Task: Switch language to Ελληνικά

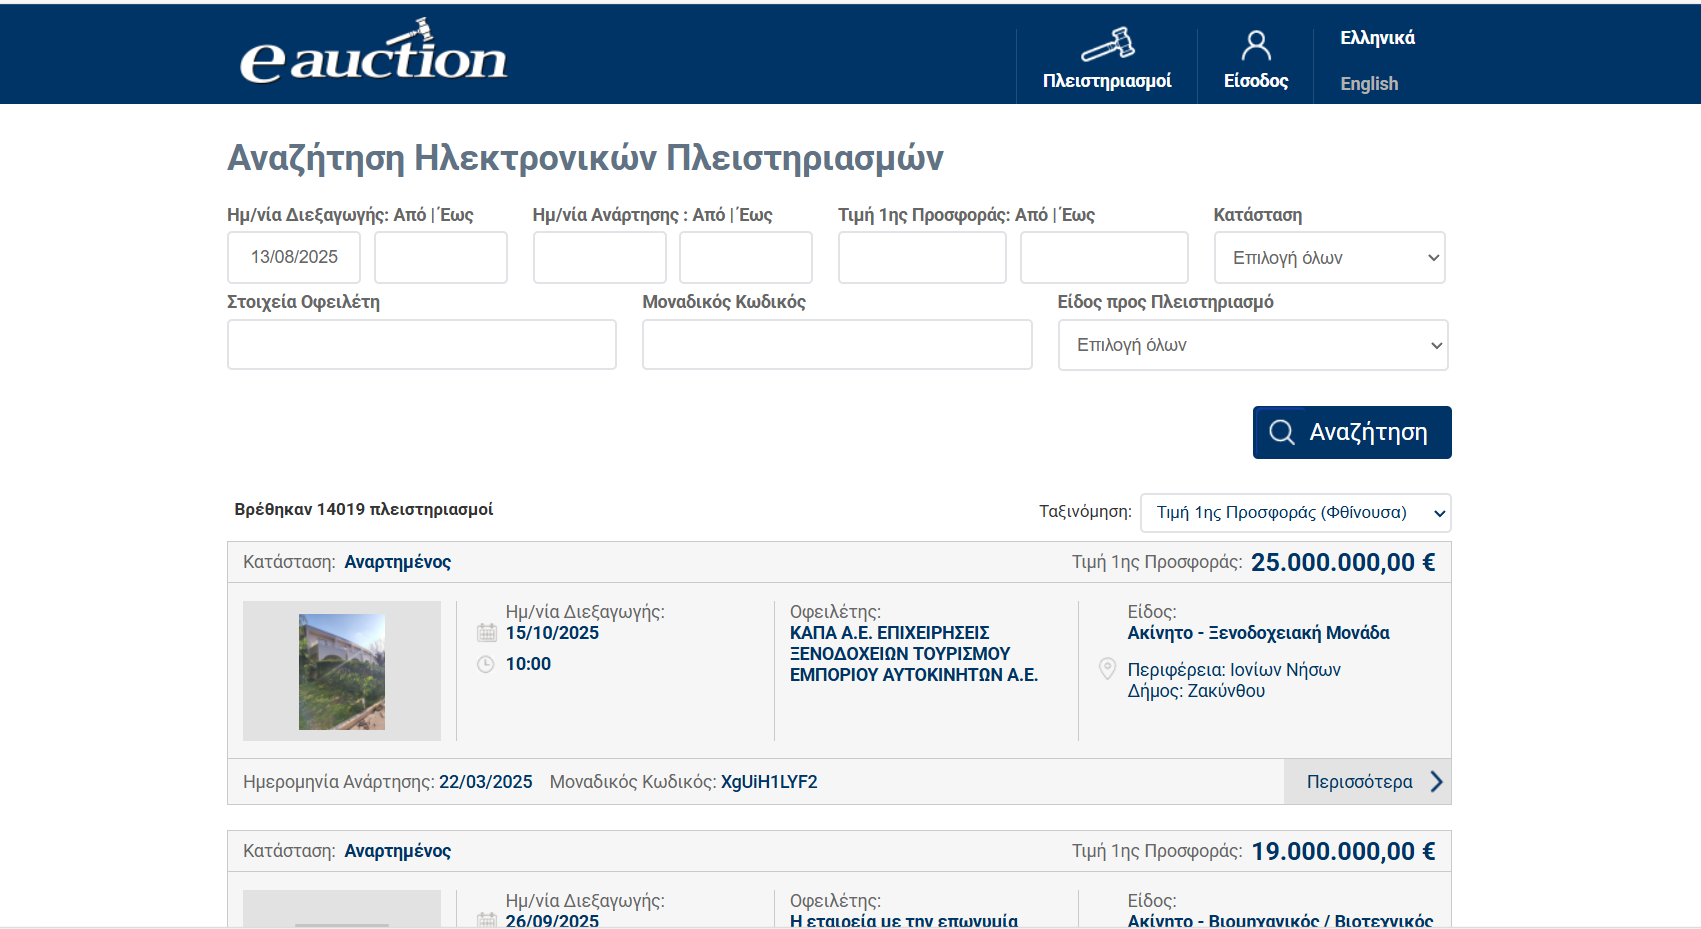Action: pyautogui.click(x=1377, y=38)
